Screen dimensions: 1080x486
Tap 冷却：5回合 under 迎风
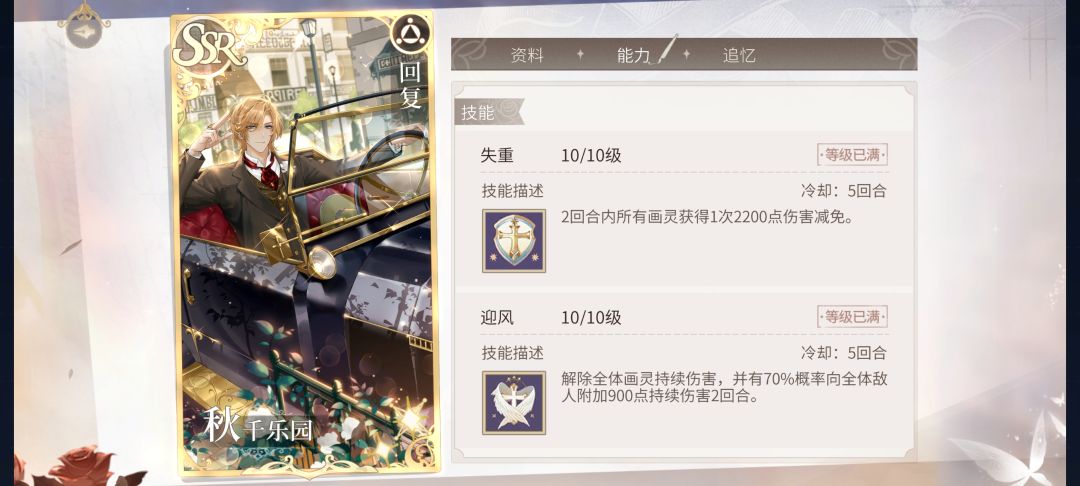(844, 353)
